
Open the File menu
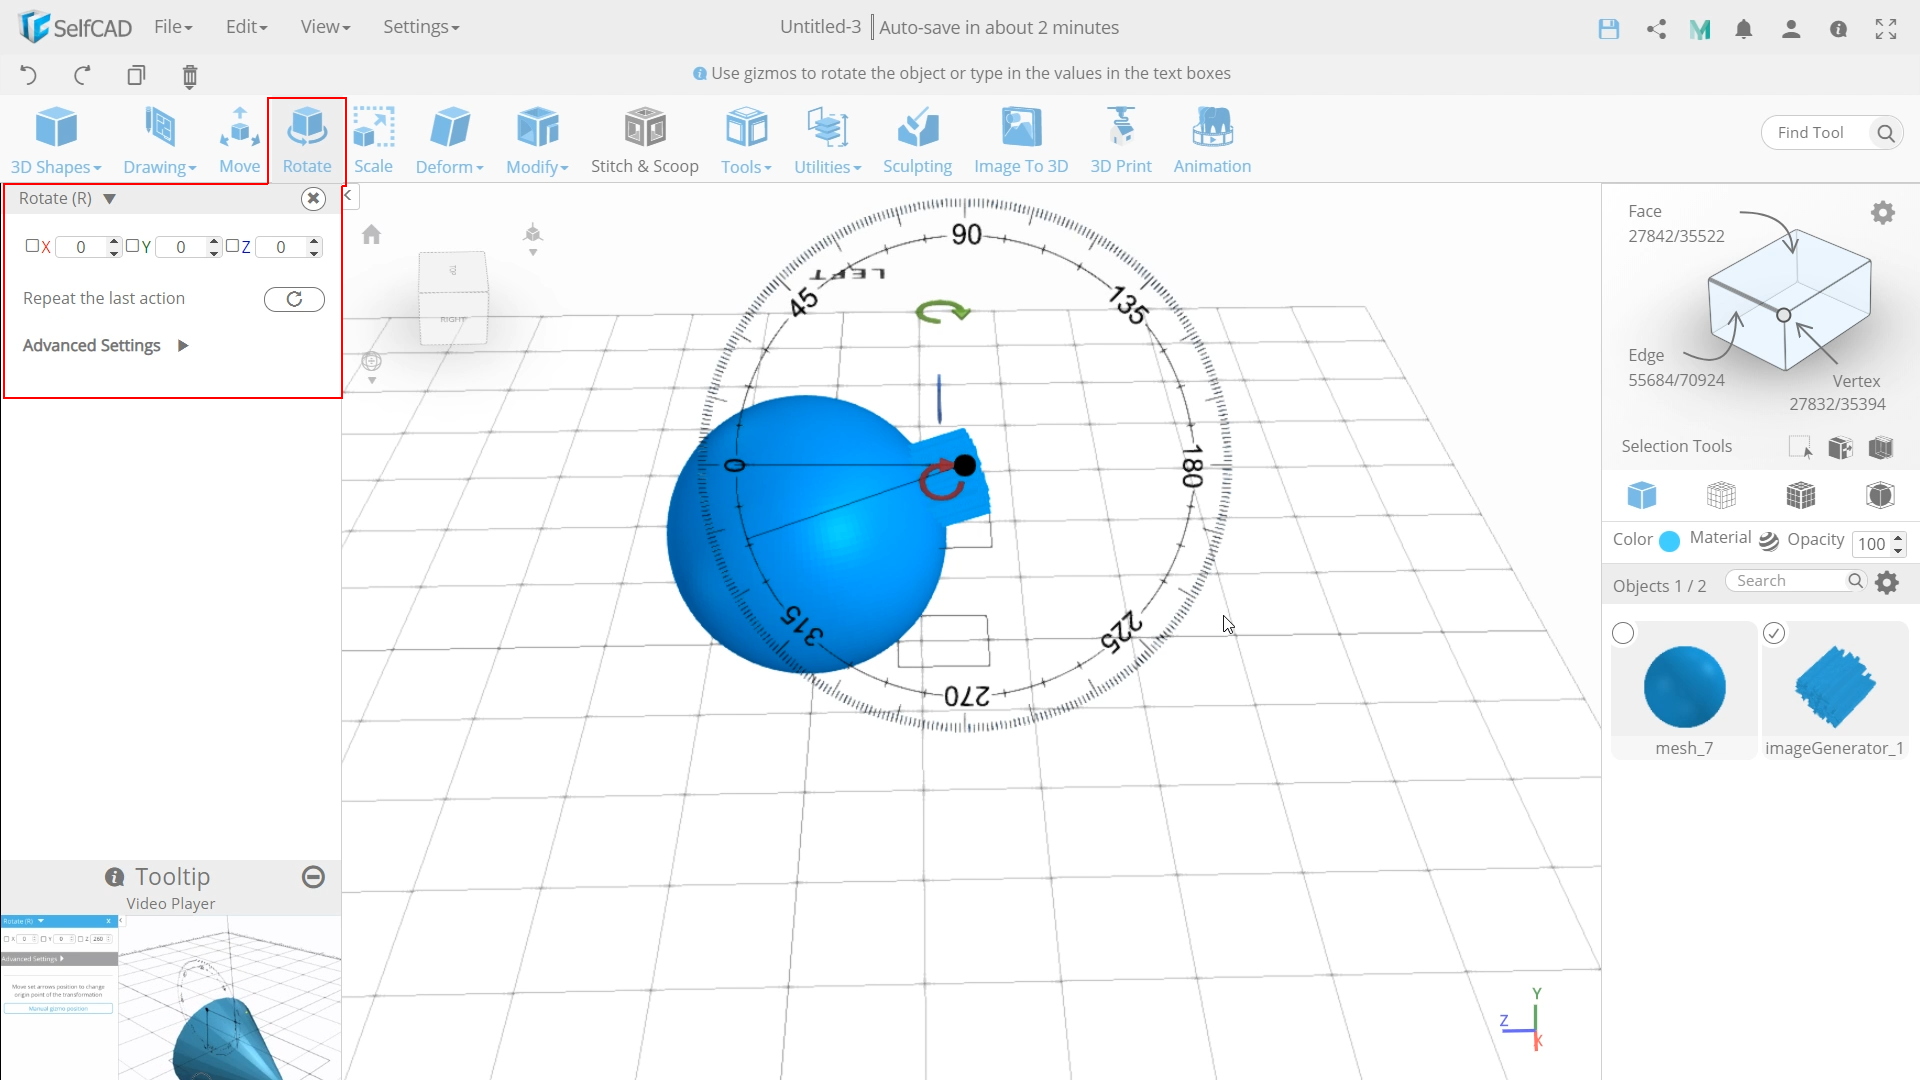pyautogui.click(x=173, y=27)
